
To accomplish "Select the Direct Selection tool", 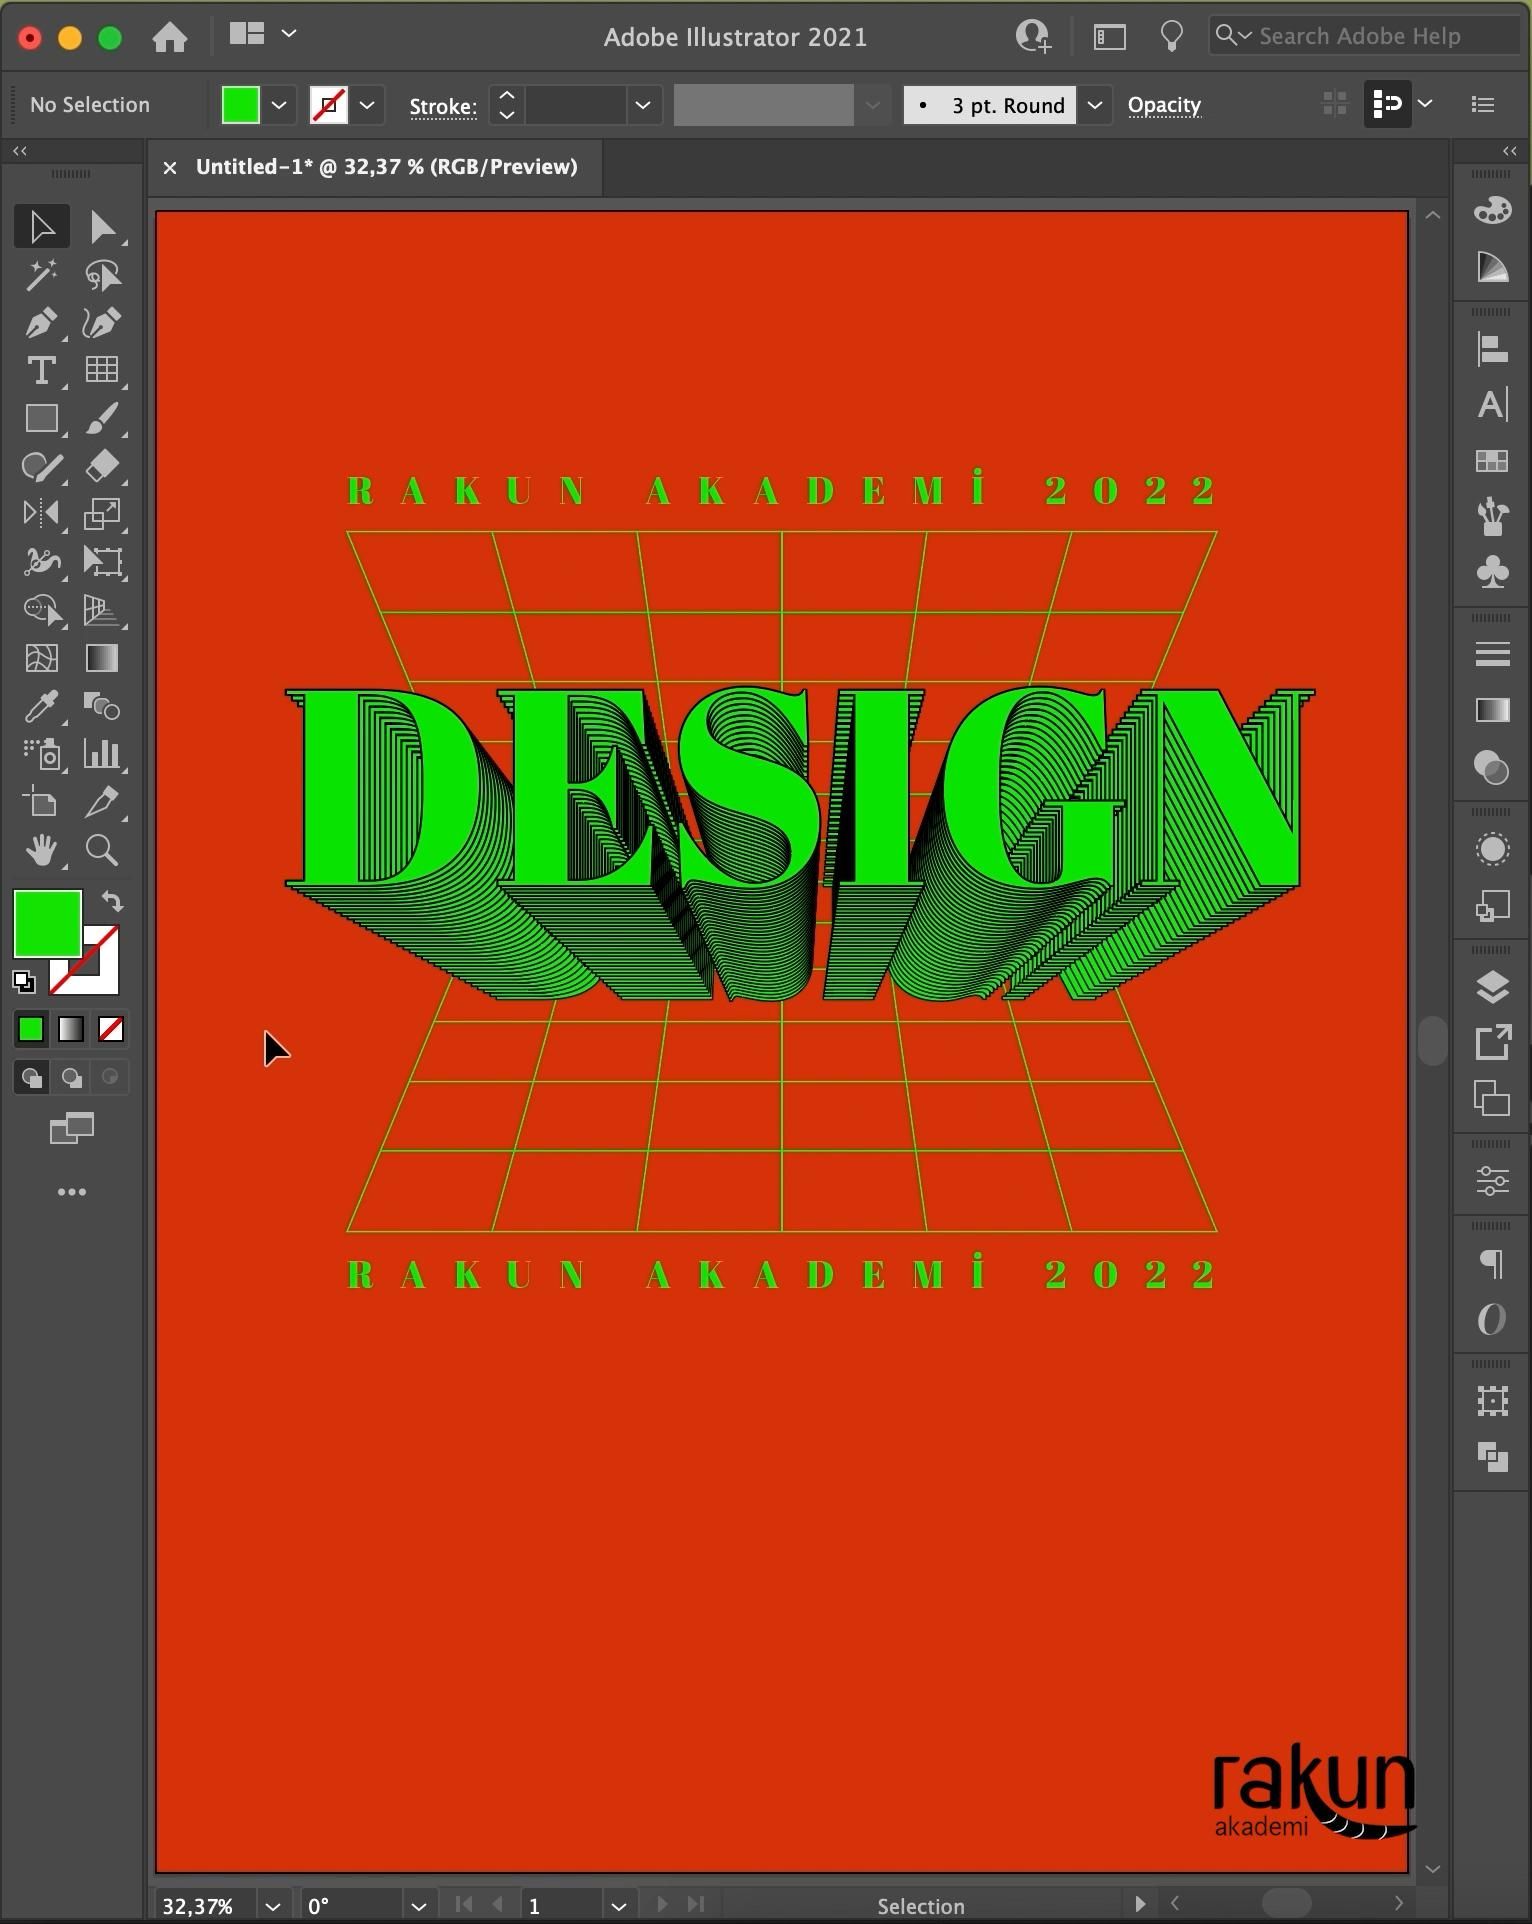I will coord(102,227).
